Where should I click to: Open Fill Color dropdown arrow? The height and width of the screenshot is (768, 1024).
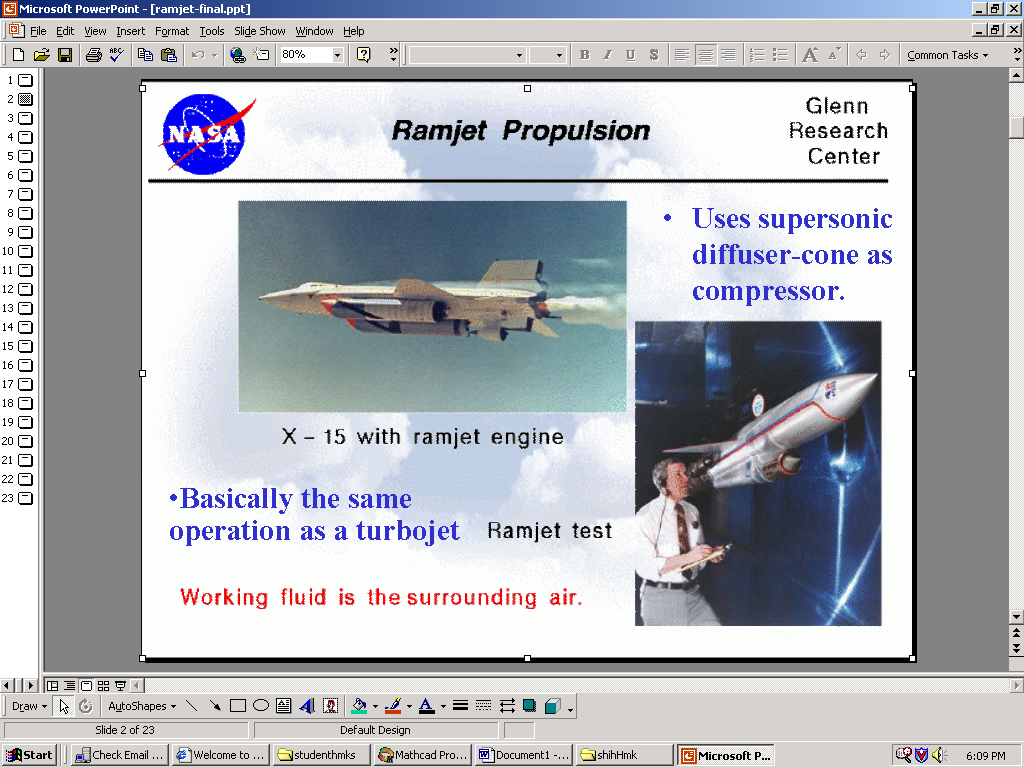tap(375, 706)
